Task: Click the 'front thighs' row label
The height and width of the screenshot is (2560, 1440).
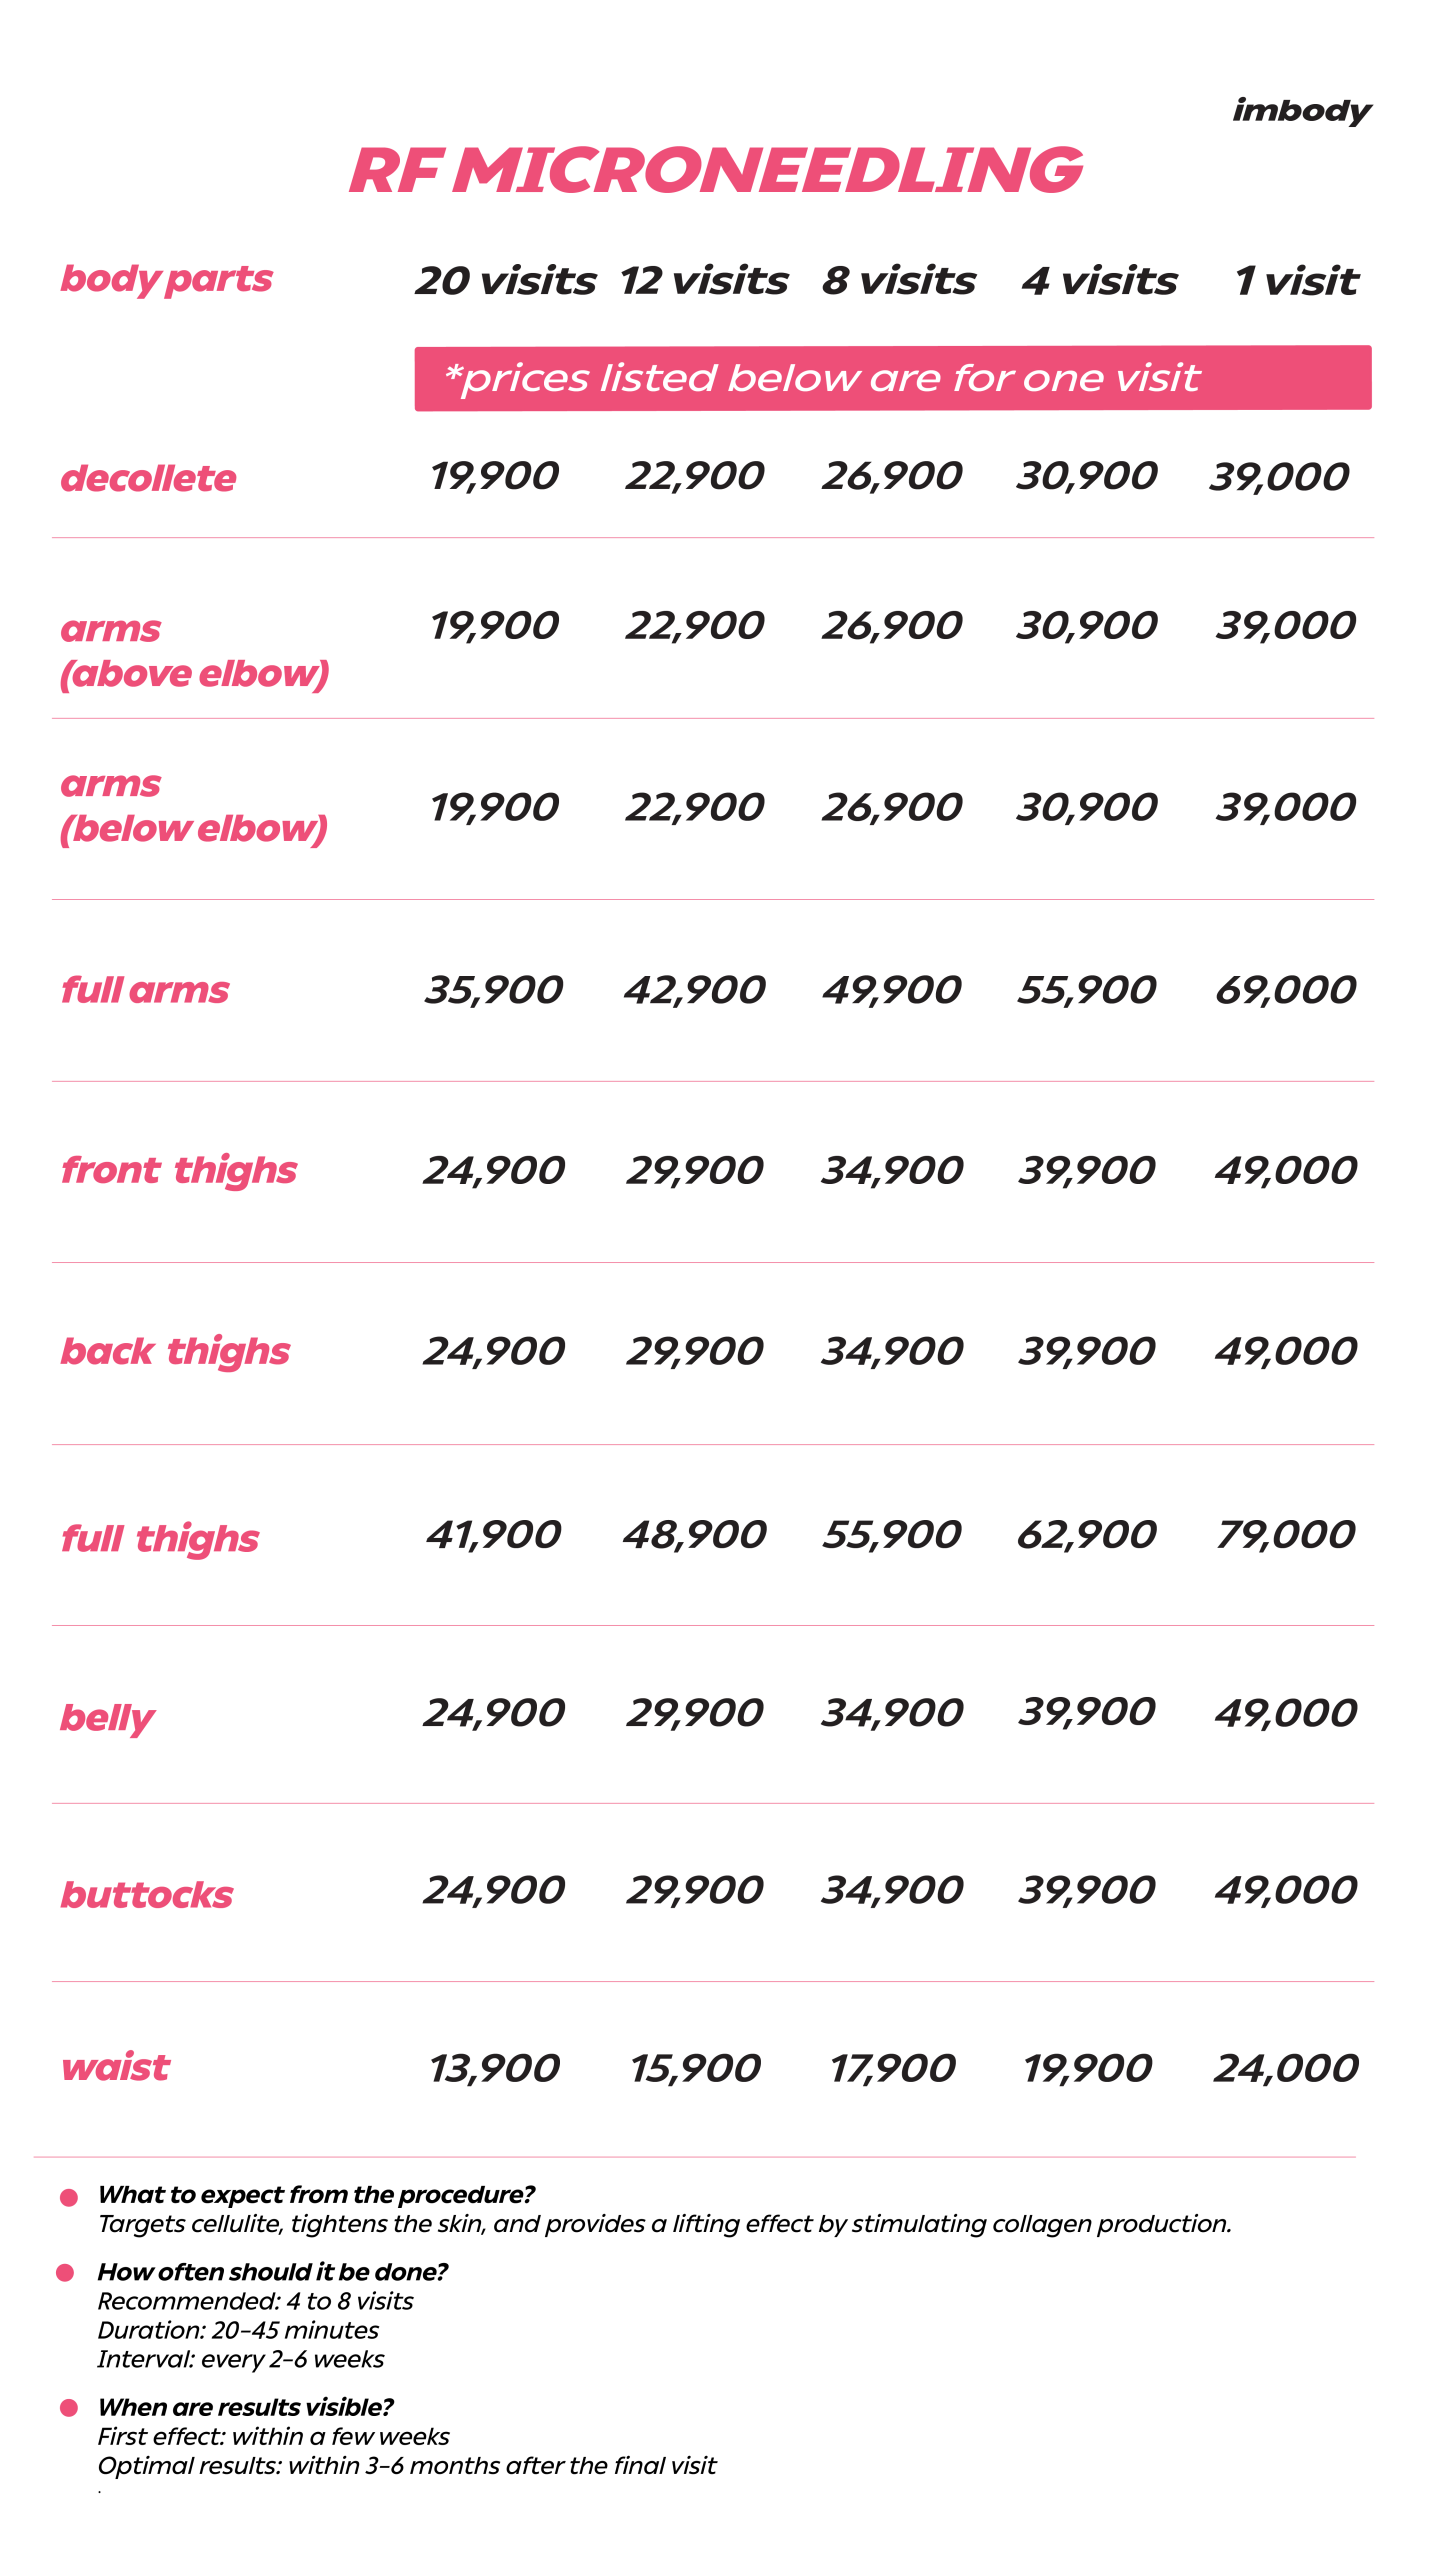Action: coord(179,1170)
